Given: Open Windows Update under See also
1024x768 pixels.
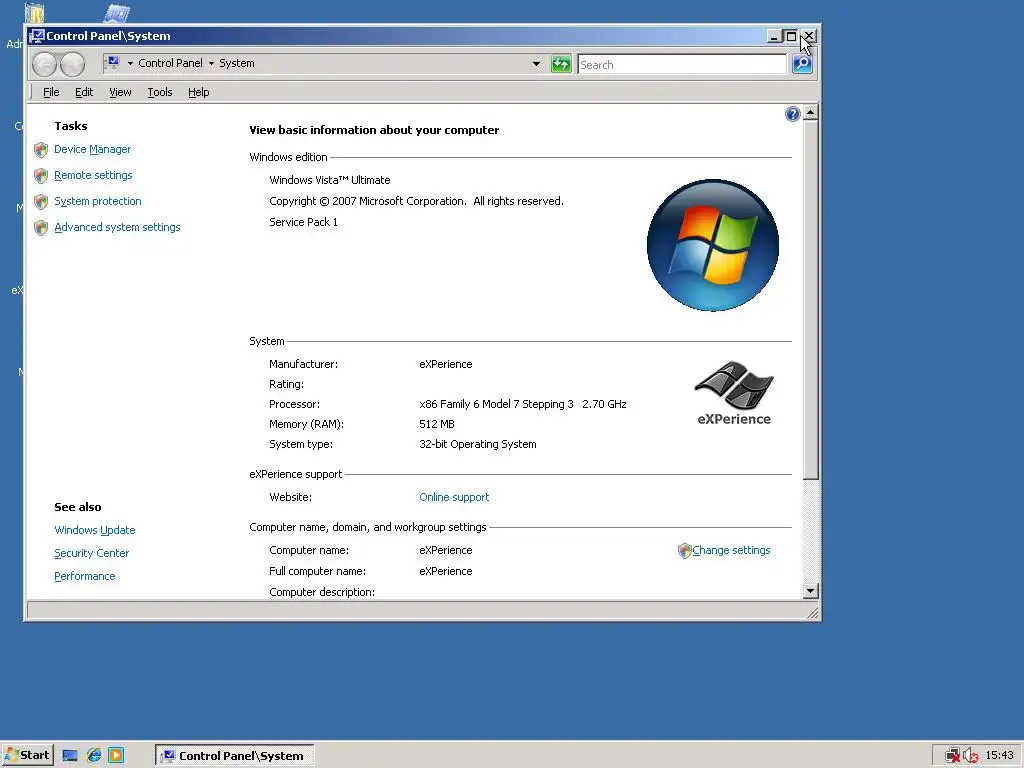Looking at the screenshot, I should click(x=95, y=530).
